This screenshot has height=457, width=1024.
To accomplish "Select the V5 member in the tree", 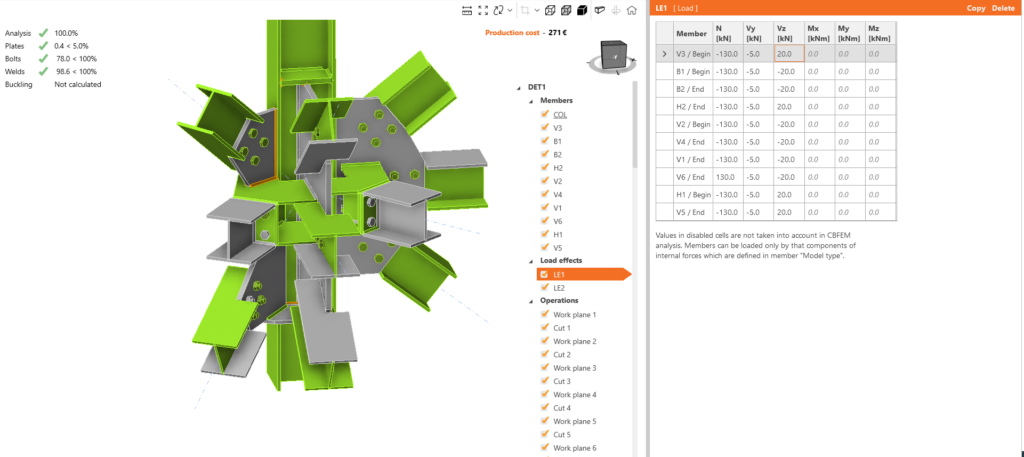I will click(558, 247).
